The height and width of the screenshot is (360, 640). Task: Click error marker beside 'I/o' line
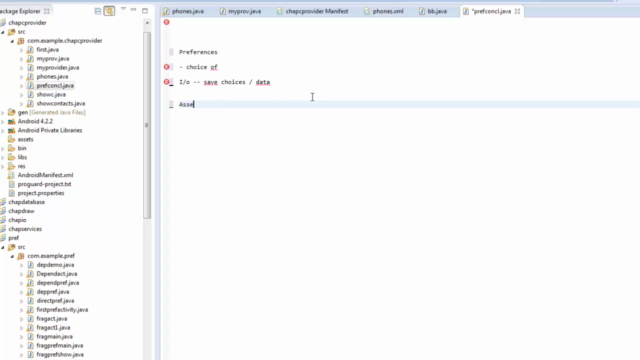[x=167, y=82]
